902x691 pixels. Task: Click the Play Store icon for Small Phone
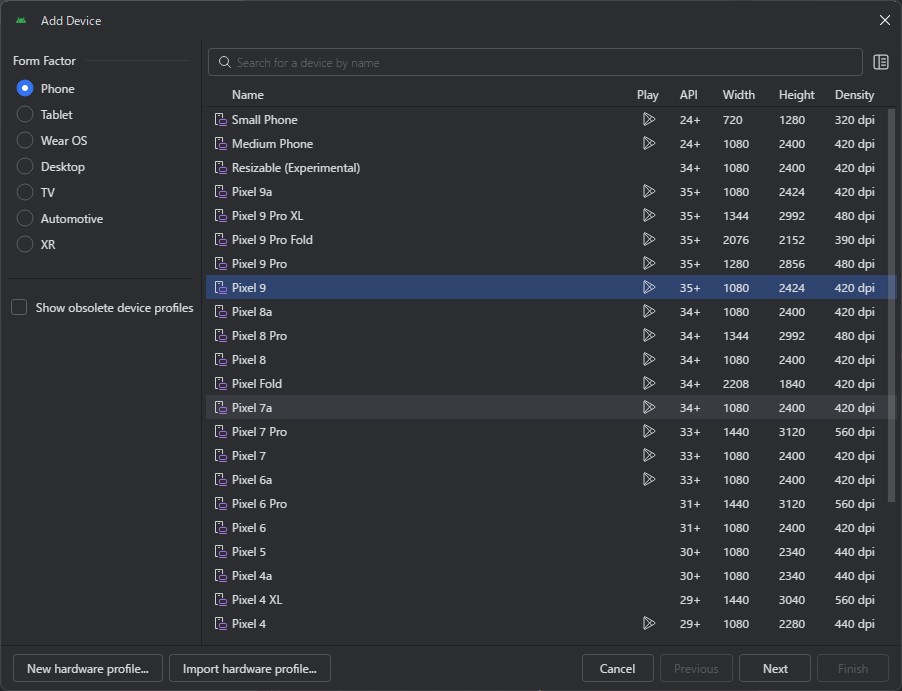pos(648,119)
